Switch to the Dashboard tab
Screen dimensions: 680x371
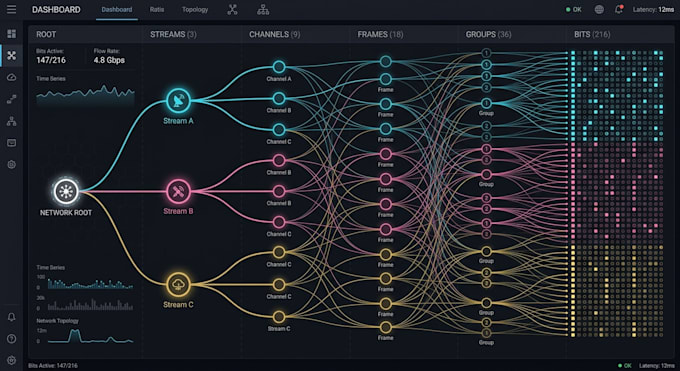pyautogui.click(x=117, y=10)
